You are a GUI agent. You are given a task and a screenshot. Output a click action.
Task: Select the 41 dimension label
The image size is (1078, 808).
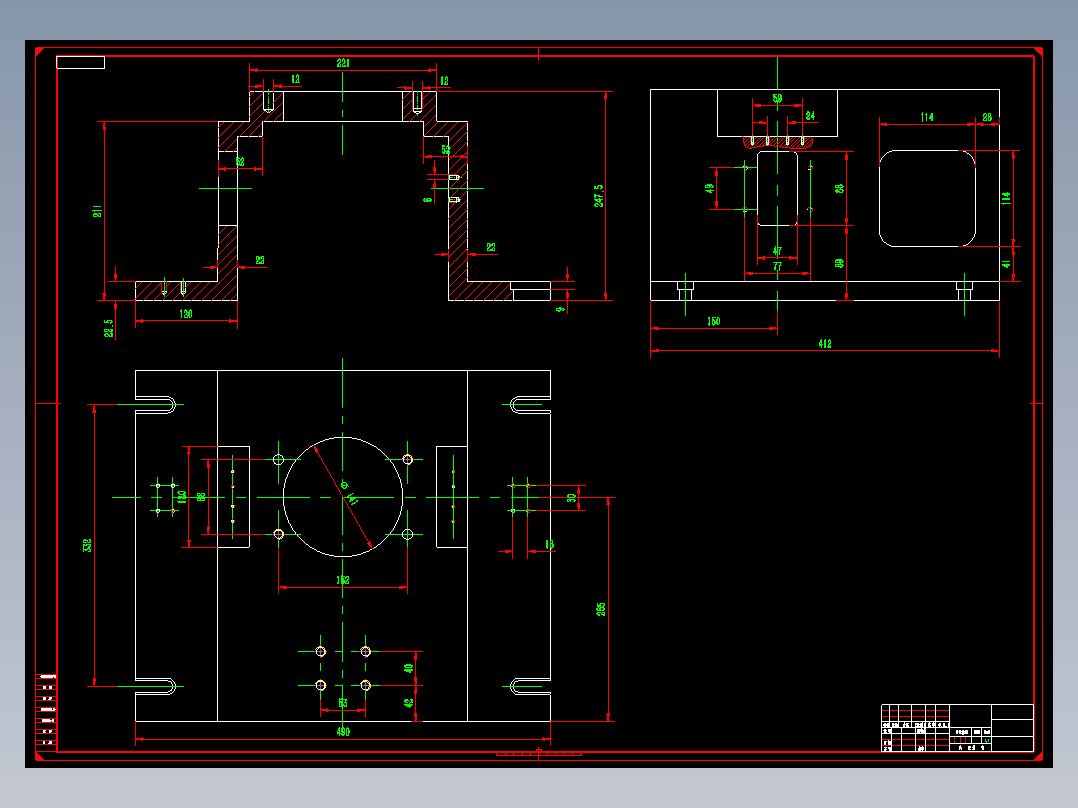click(x=1006, y=263)
